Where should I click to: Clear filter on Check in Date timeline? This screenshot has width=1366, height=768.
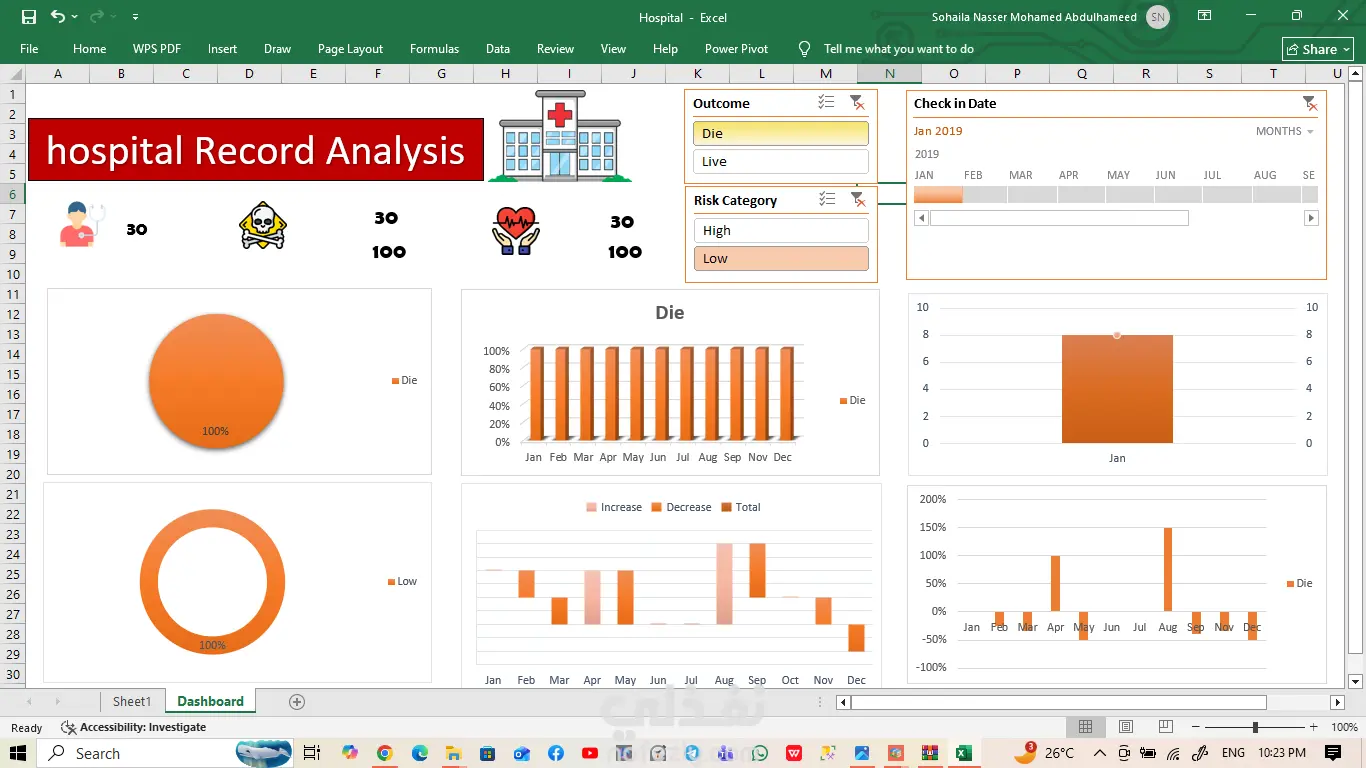[1310, 103]
